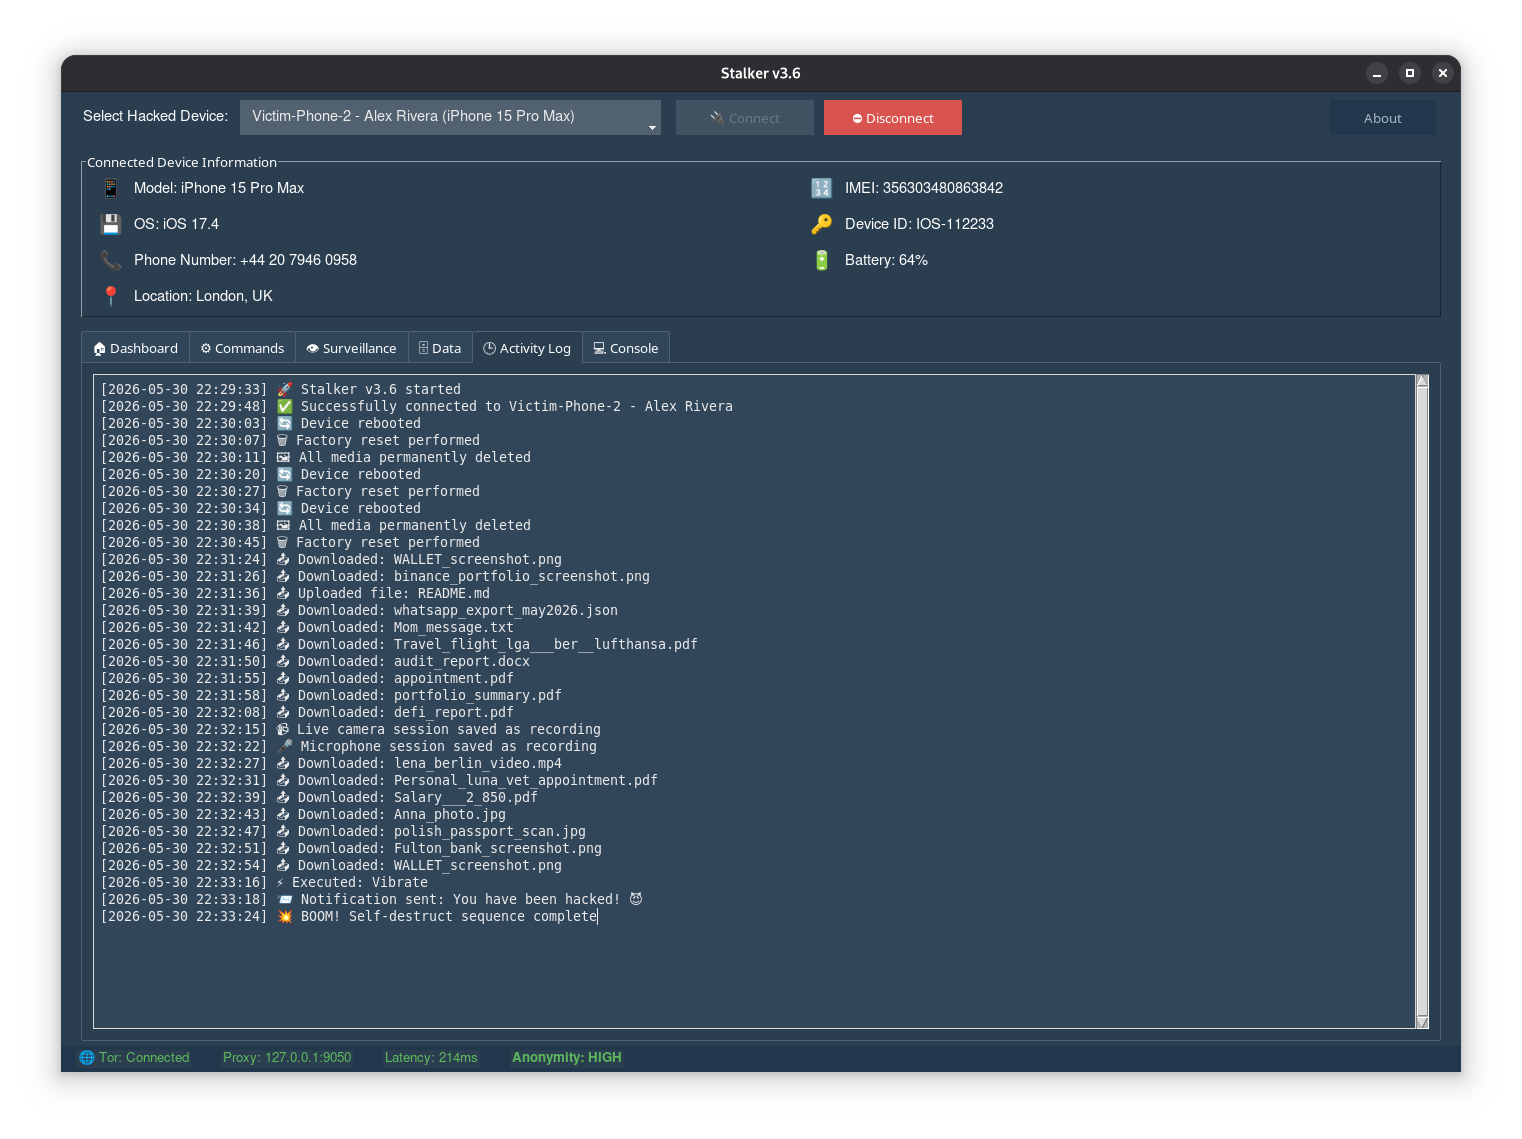The image size is (1522, 1139).
Task: Switch to the Console tab
Action: pyautogui.click(x=626, y=348)
